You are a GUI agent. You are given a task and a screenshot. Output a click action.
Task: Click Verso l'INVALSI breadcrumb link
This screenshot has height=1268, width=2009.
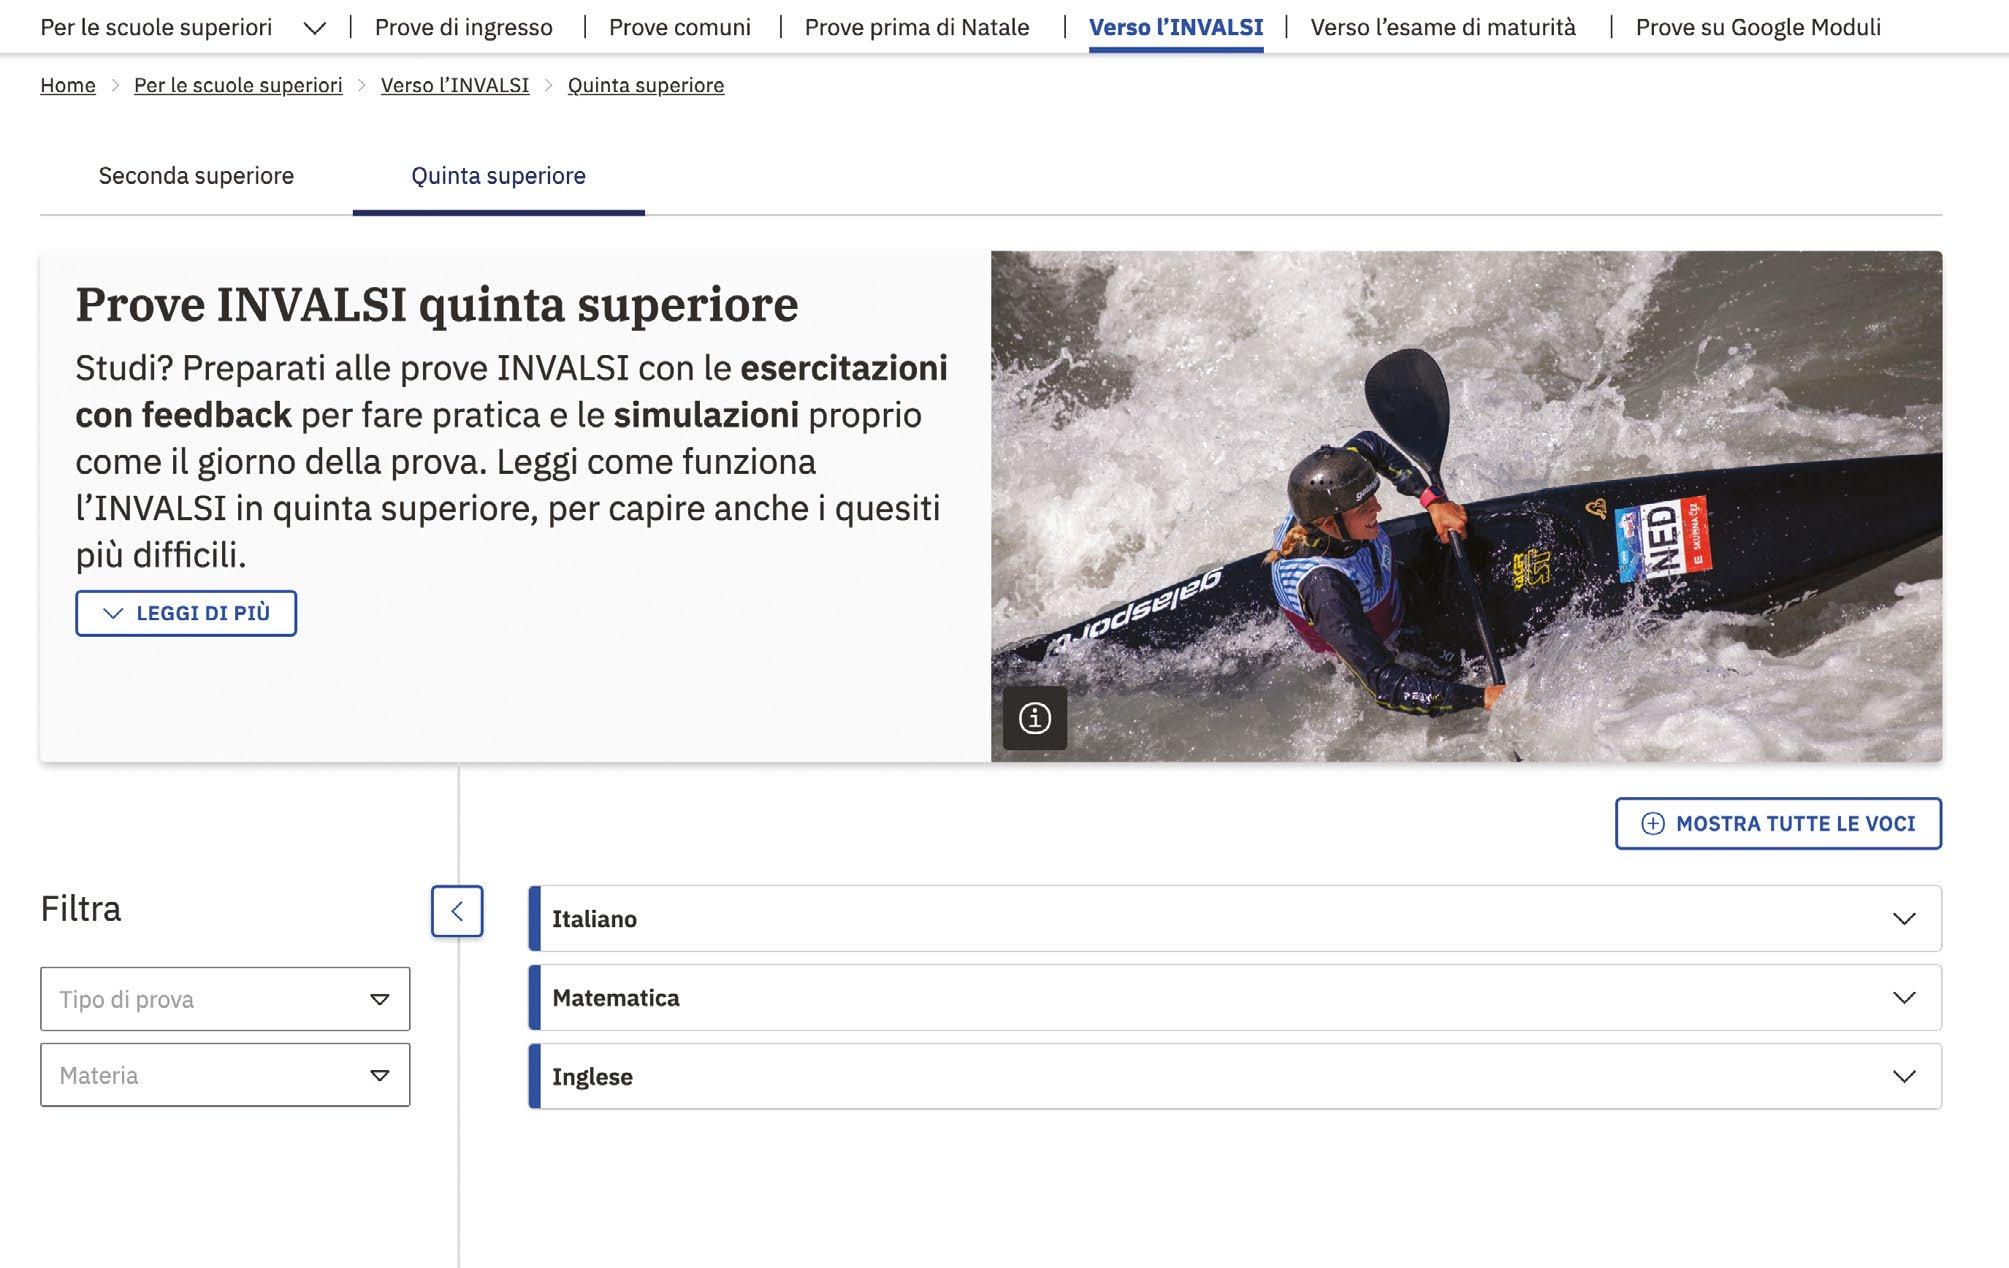point(455,86)
